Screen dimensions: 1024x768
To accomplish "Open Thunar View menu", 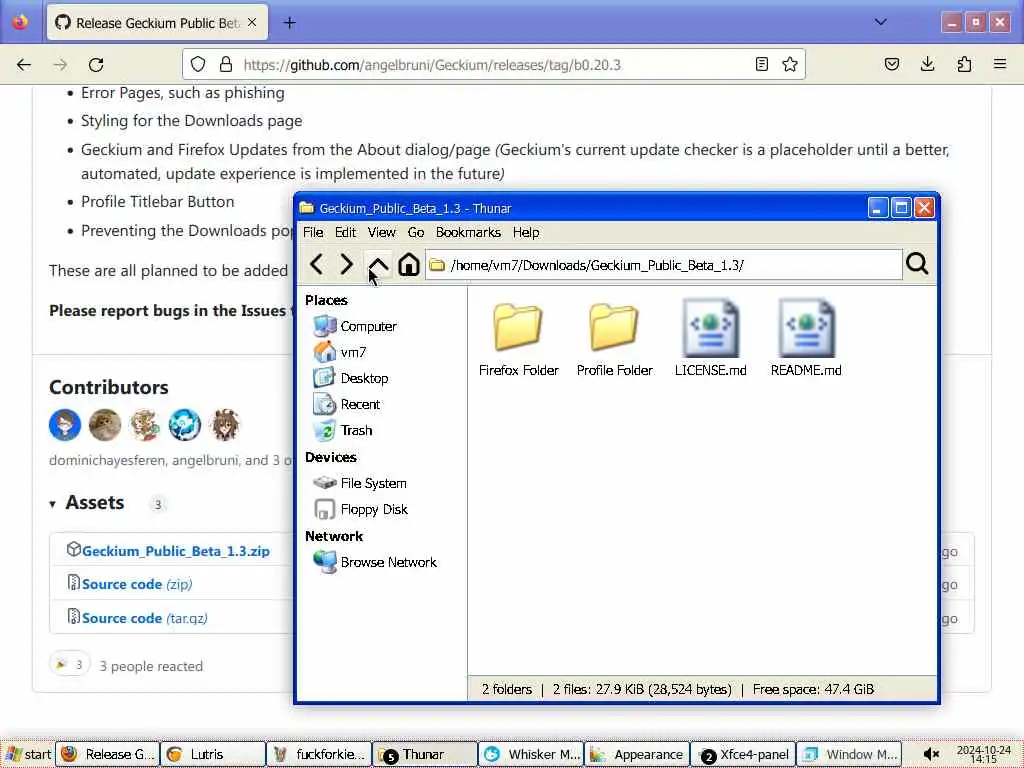I will [381, 232].
